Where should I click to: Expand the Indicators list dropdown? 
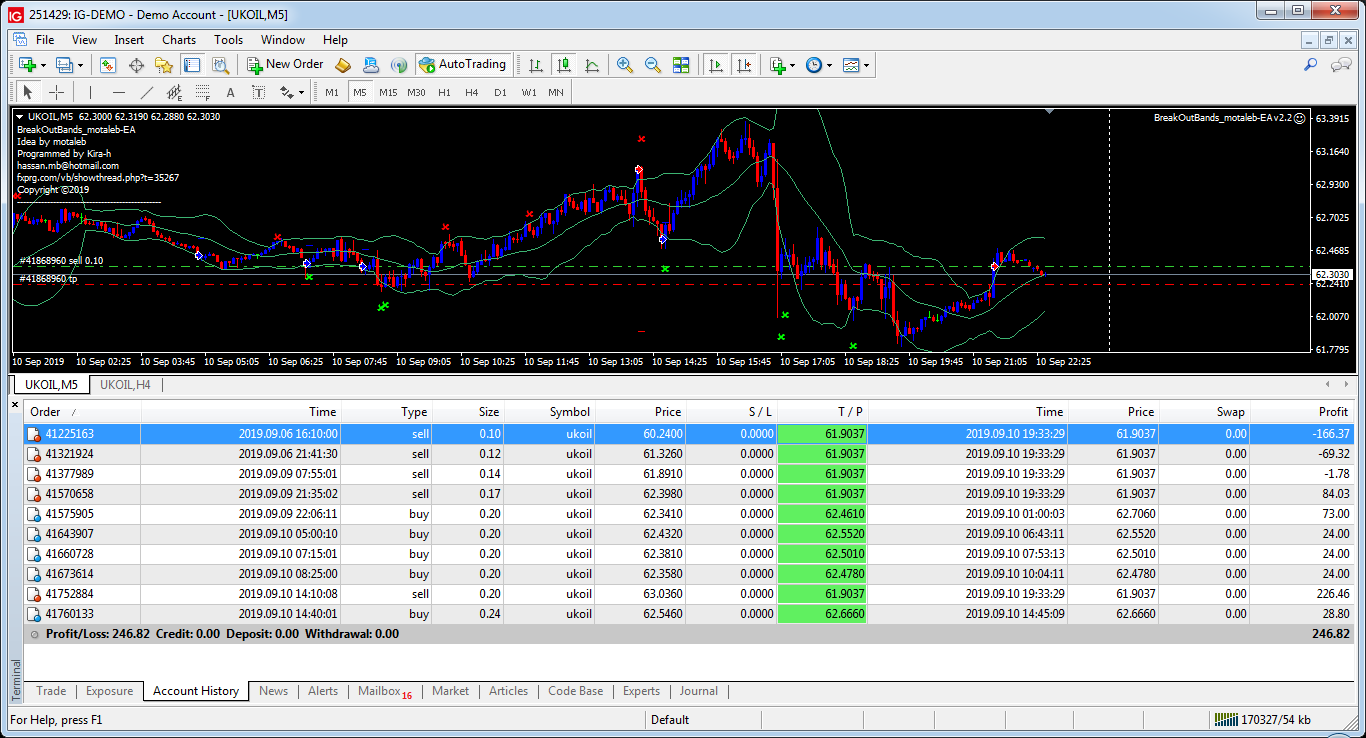click(x=793, y=65)
